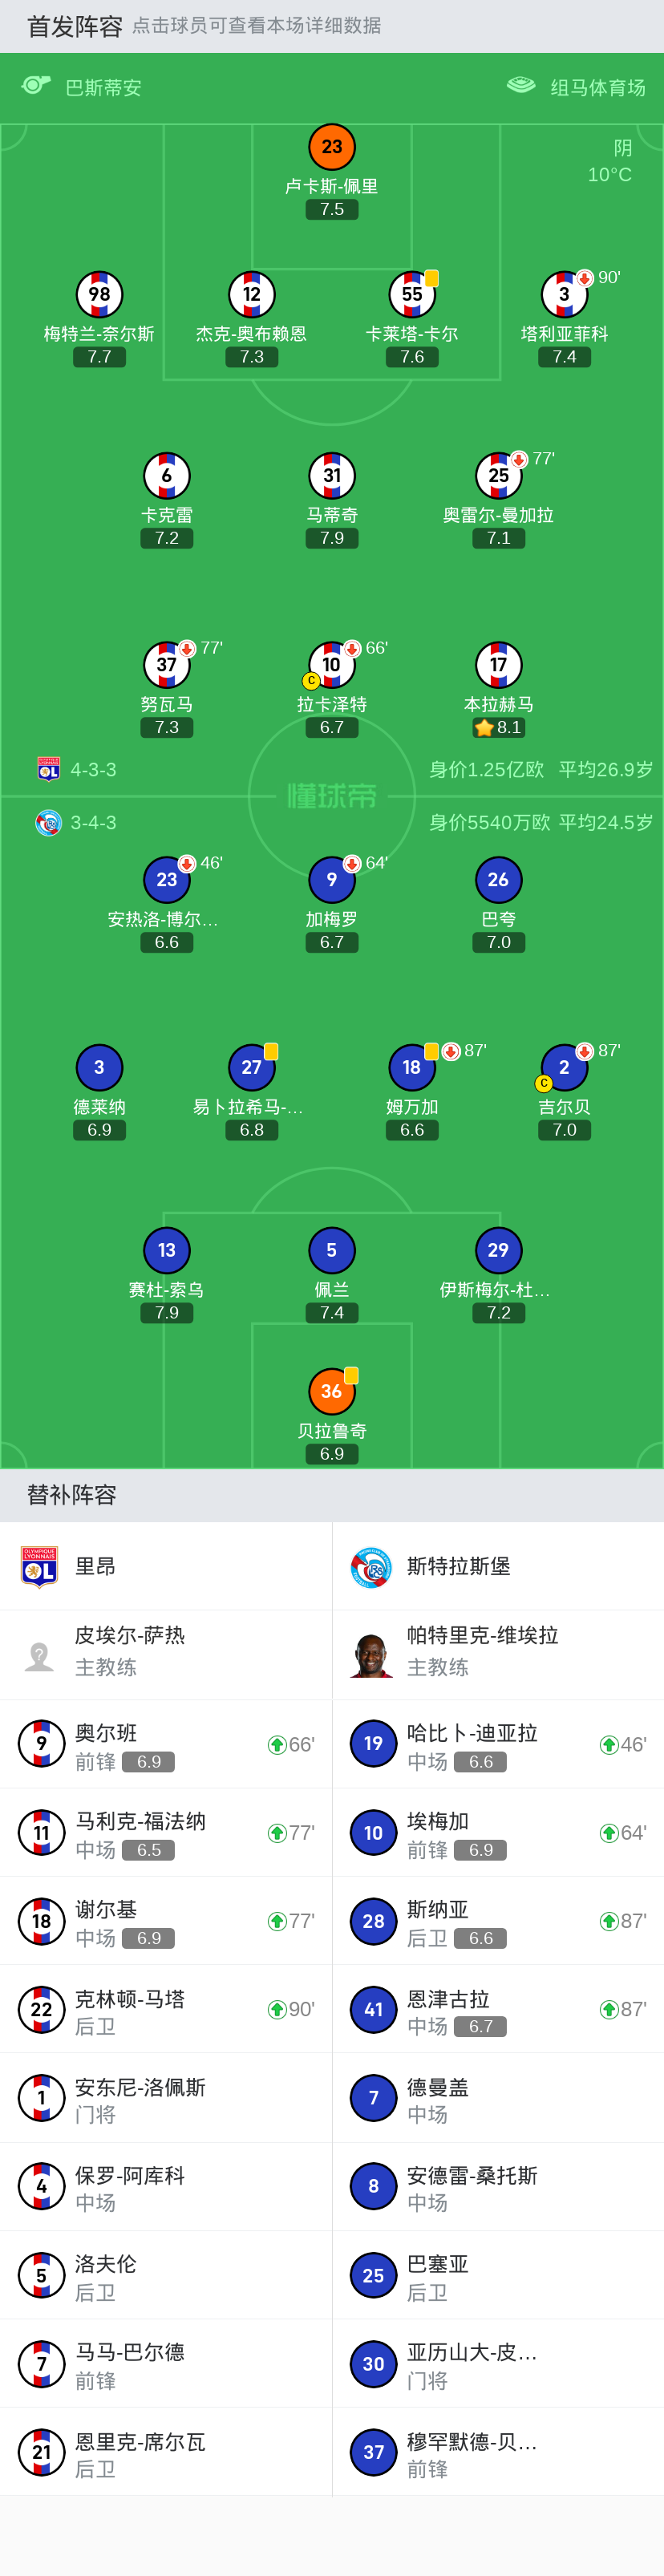Open substitute 埃梅加 row
This screenshot has width=664, height=2576.
click(498, 1833)
